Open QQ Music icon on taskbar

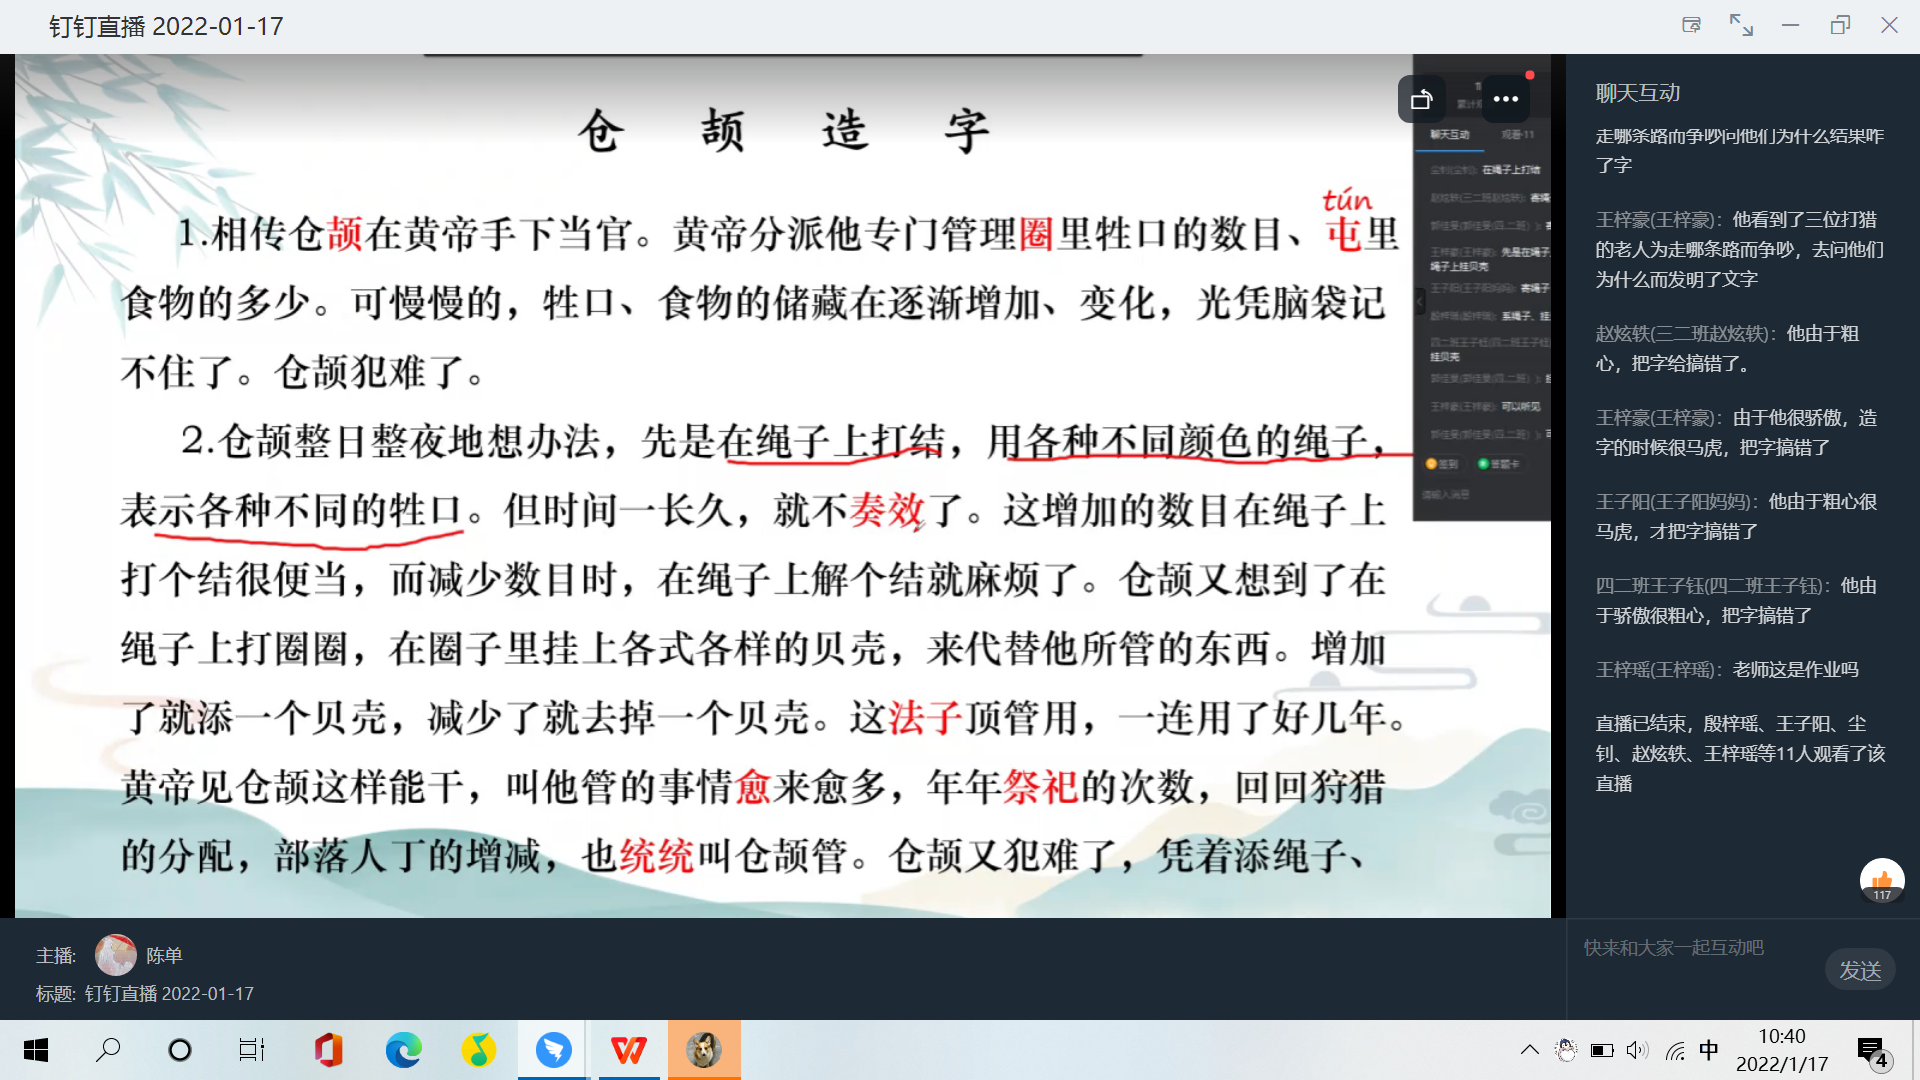pos(478,1050)
